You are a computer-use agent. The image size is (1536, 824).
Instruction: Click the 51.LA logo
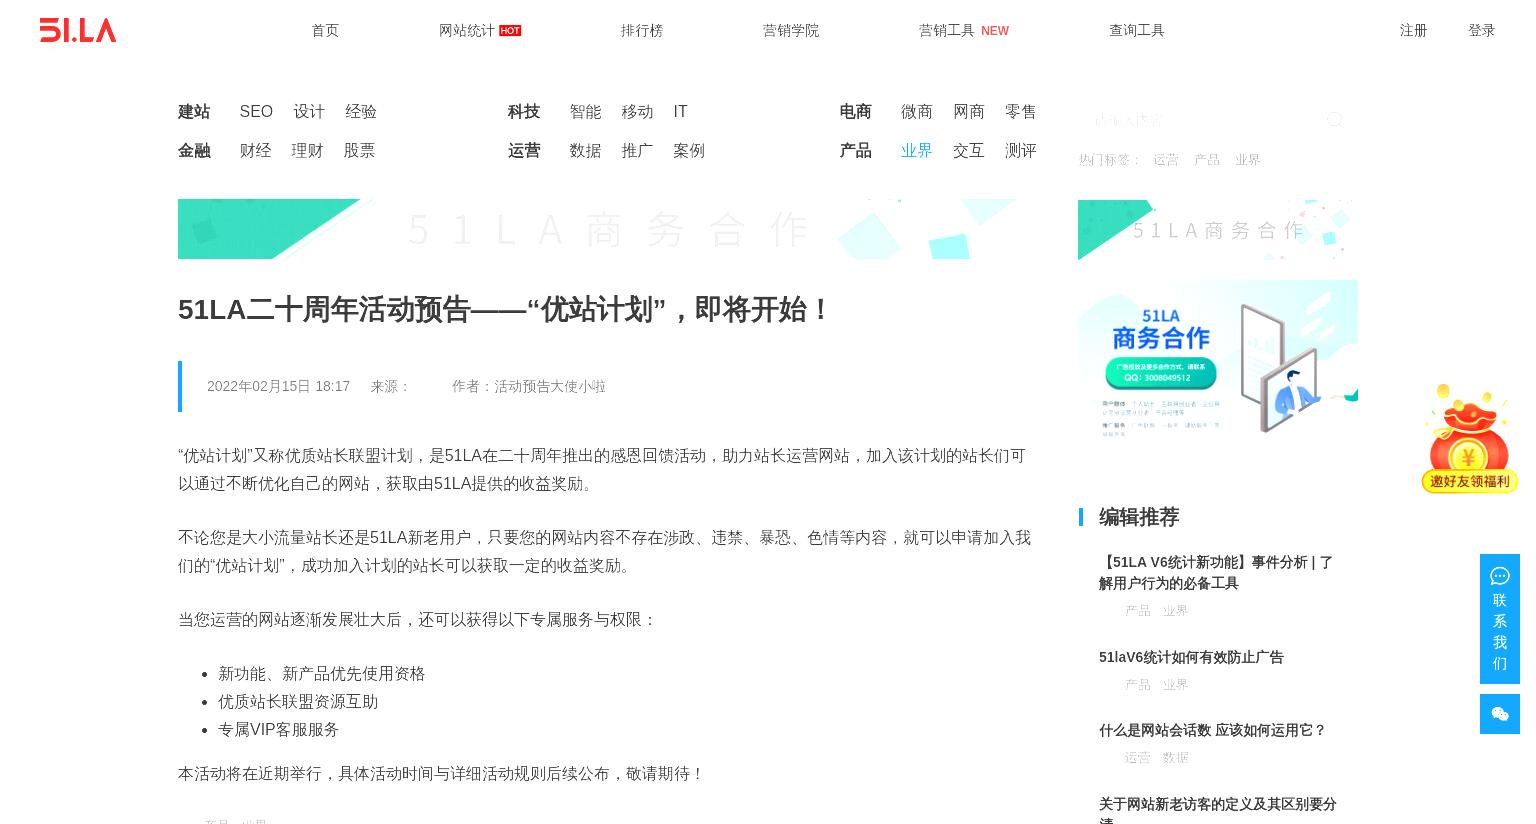(x=78, y=30)
